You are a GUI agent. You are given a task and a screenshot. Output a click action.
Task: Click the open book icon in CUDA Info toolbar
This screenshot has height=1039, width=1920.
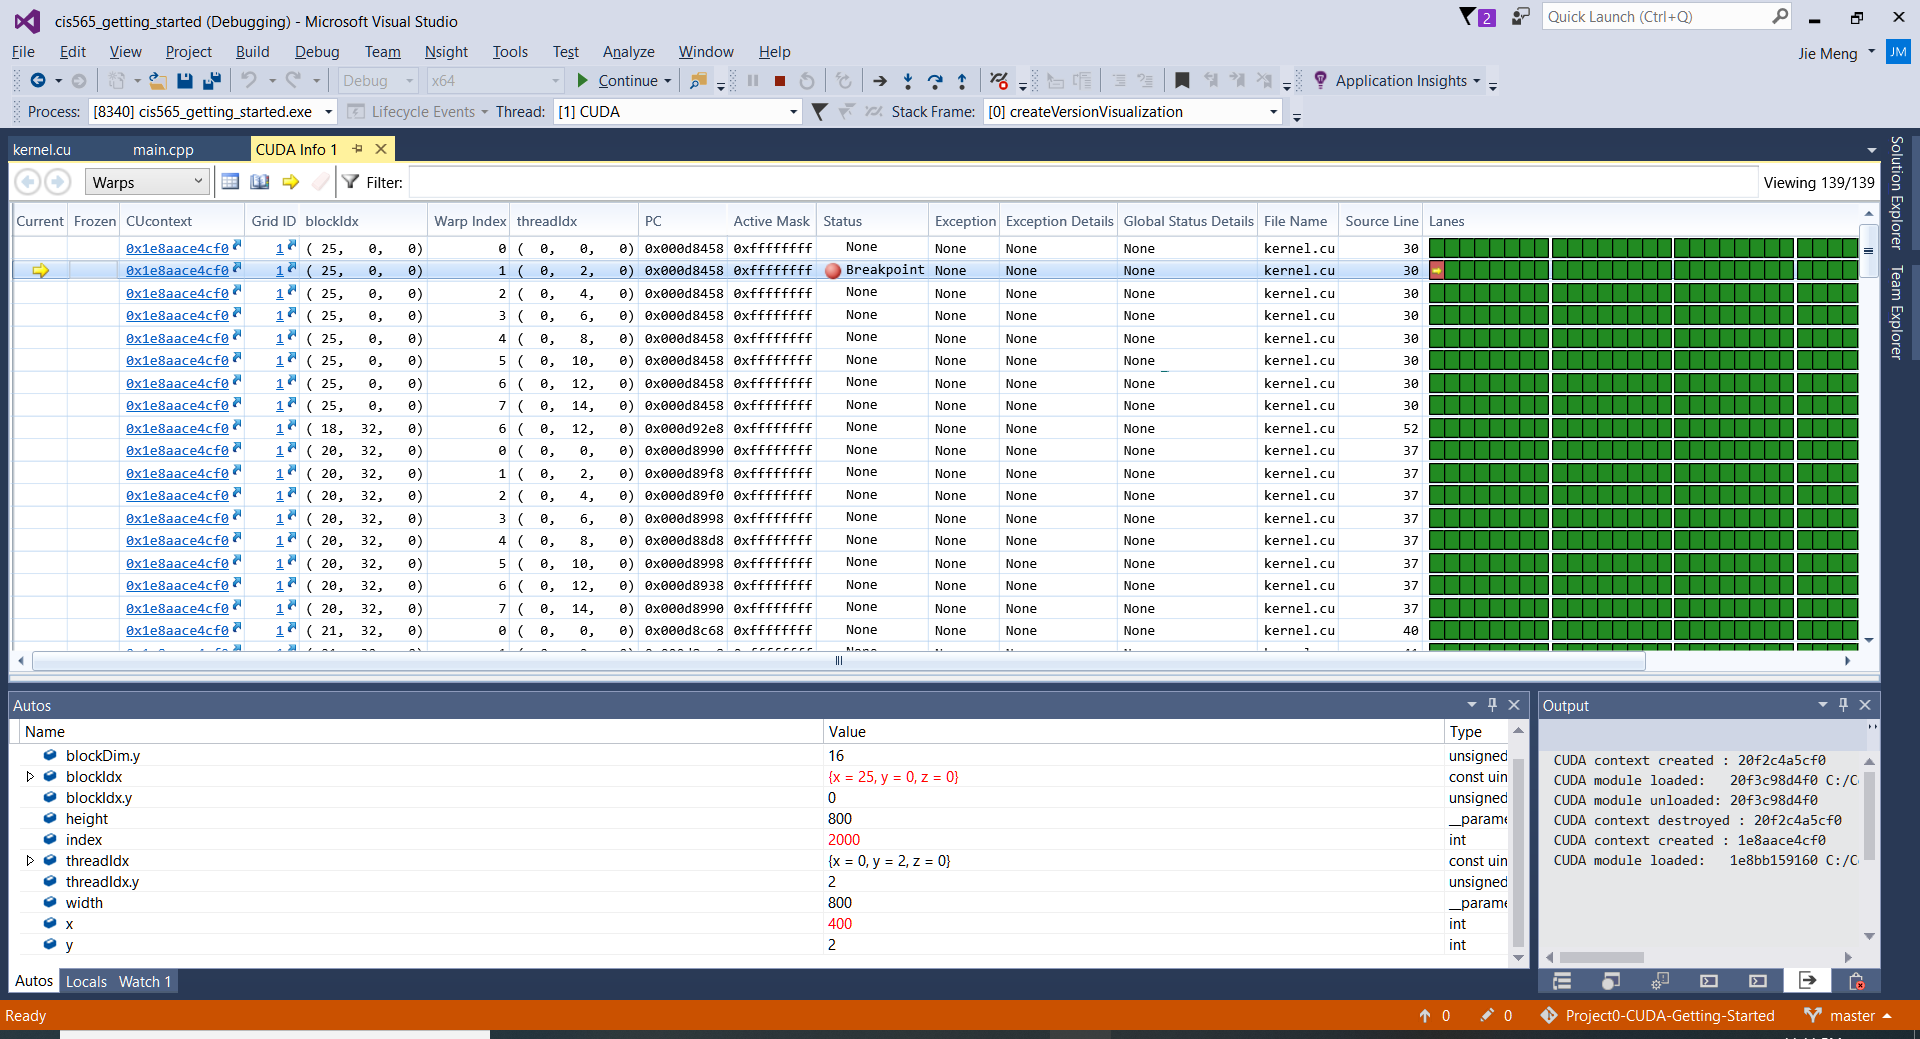(260, 182)
